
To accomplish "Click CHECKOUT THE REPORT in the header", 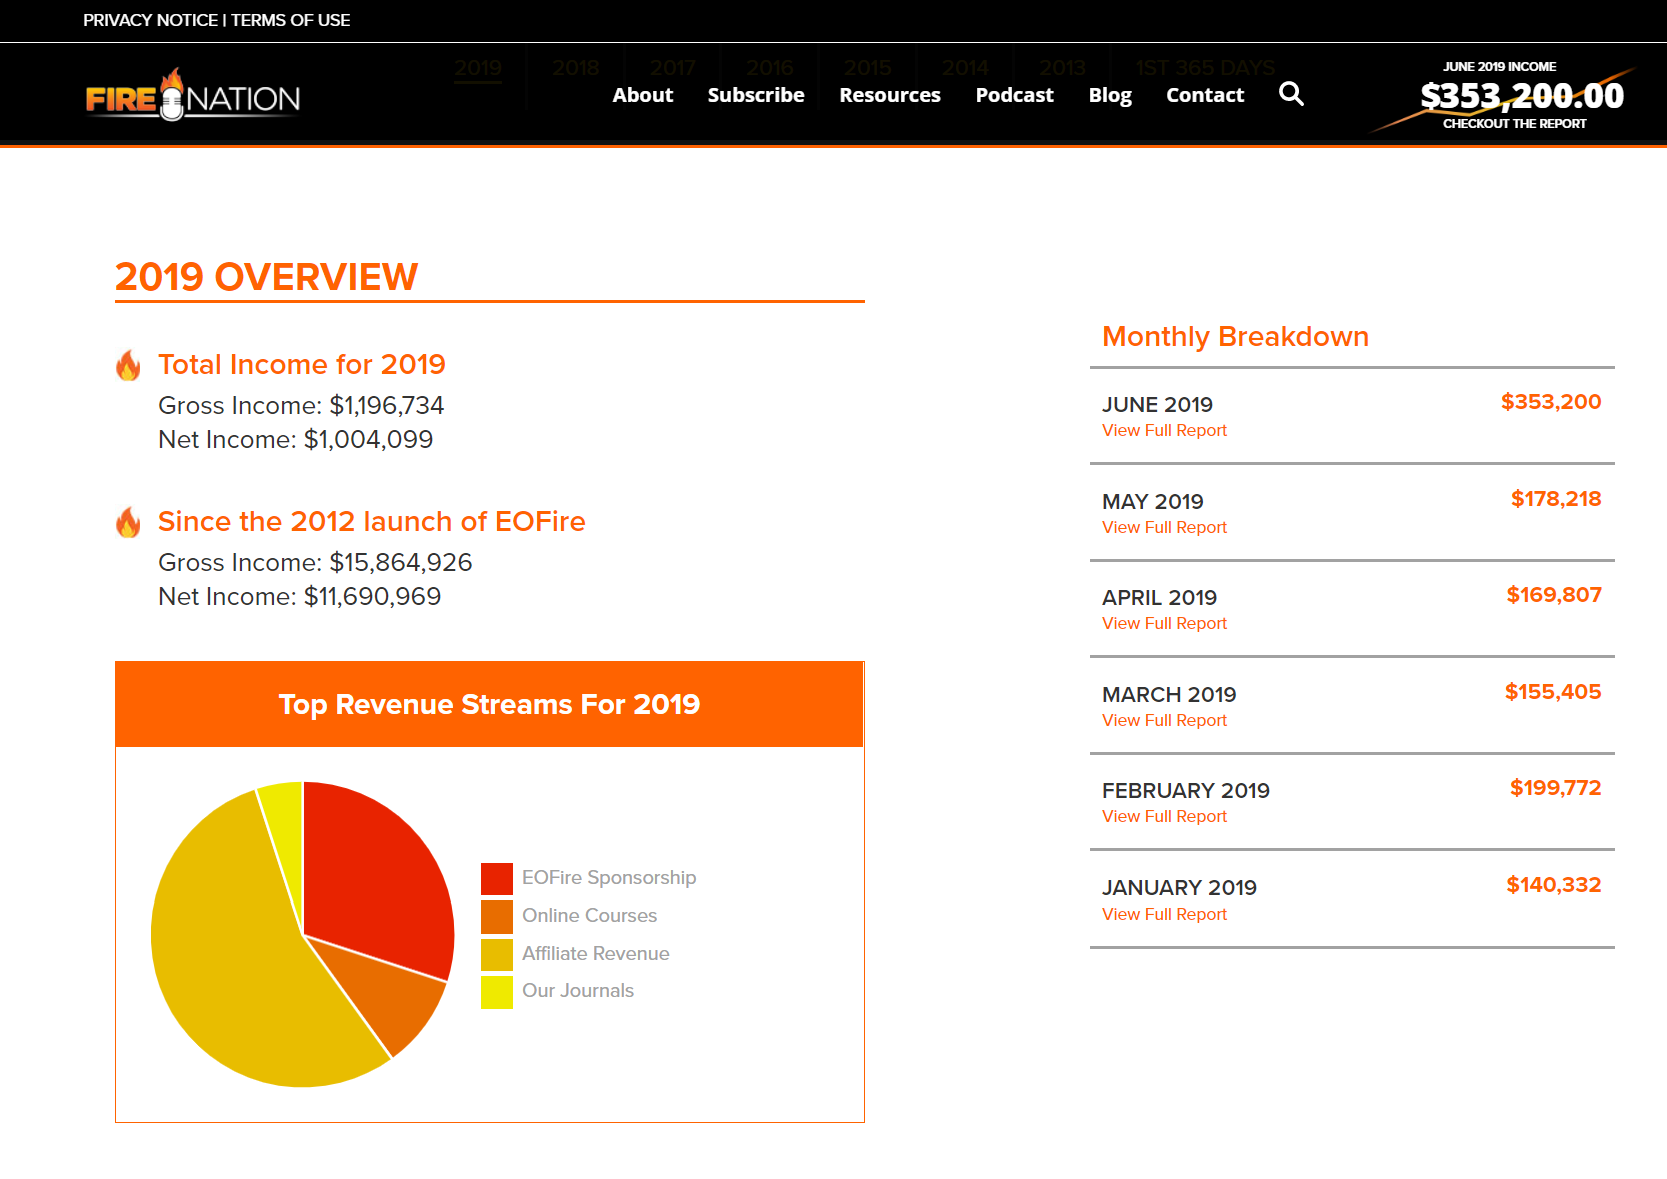I will (1515, 123).
